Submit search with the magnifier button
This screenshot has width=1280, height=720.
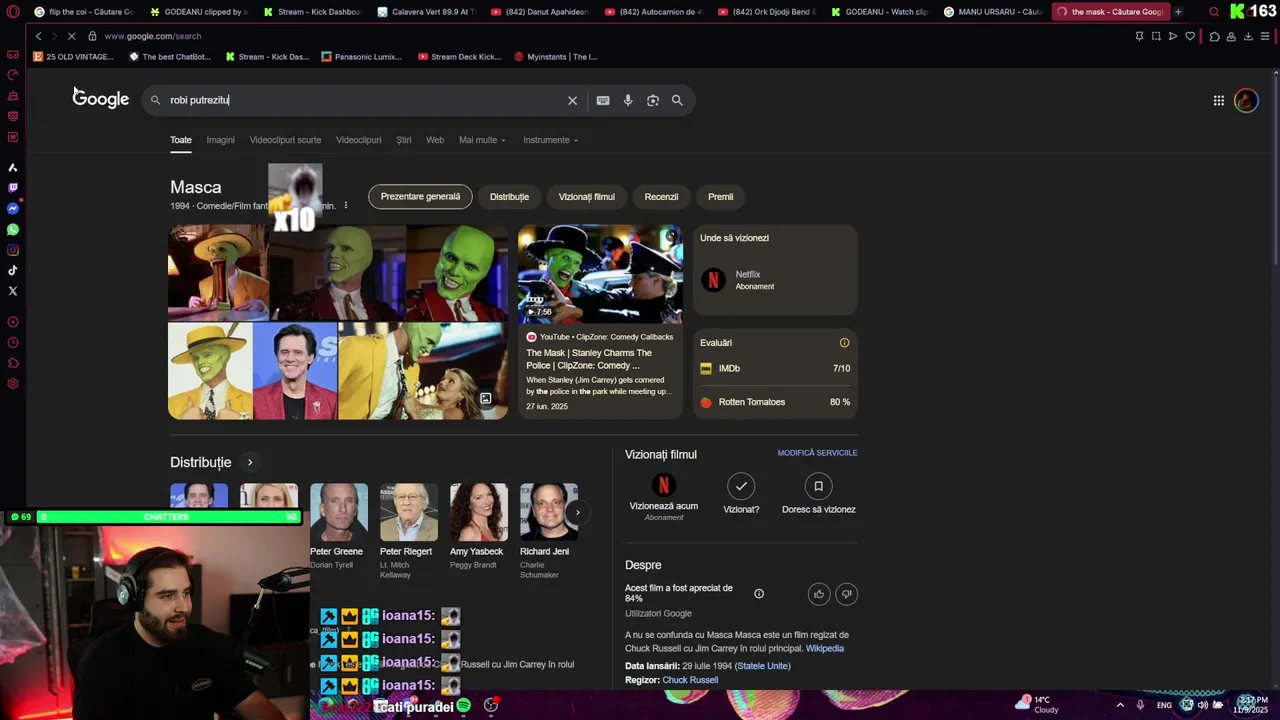point(677,100)
